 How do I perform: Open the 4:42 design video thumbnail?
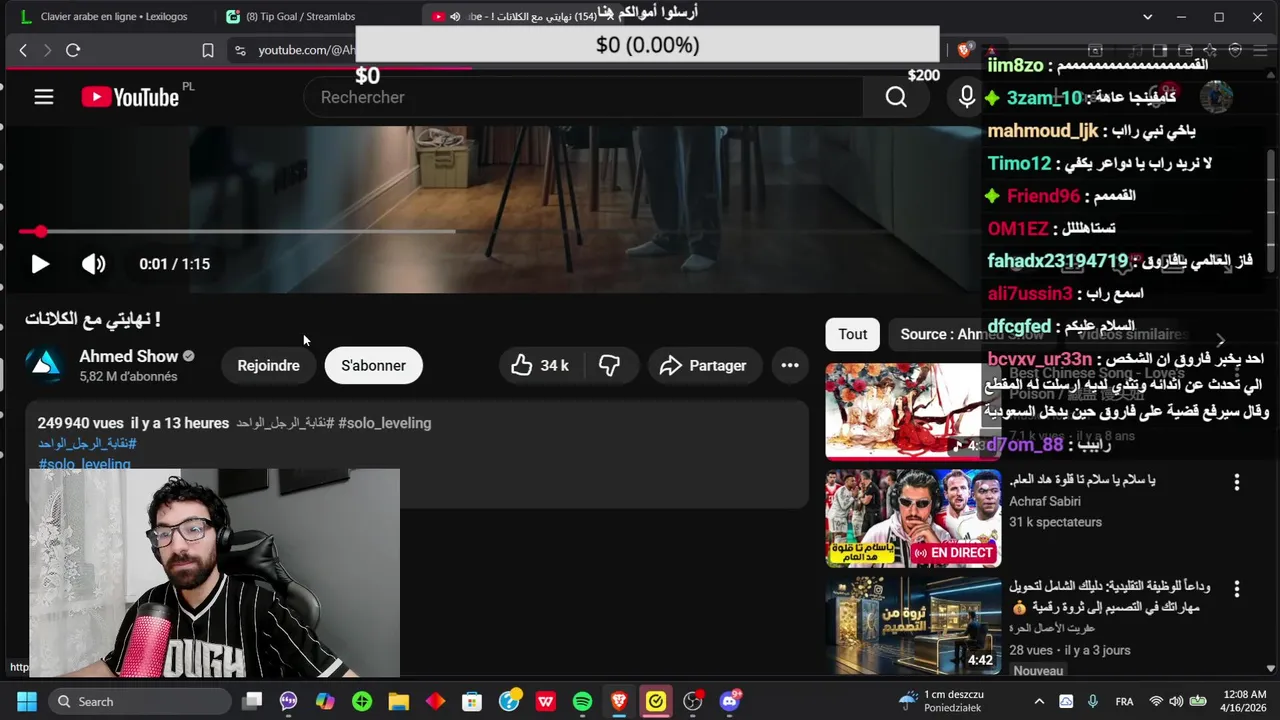[x=913, y=625]
